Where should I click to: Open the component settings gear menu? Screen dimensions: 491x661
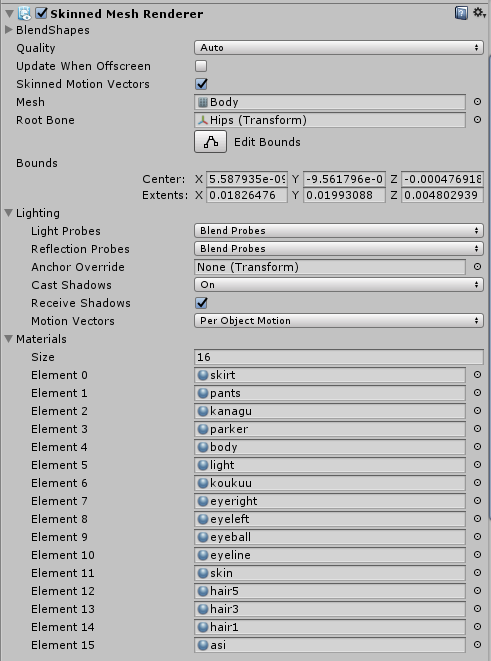pos(478,13)
